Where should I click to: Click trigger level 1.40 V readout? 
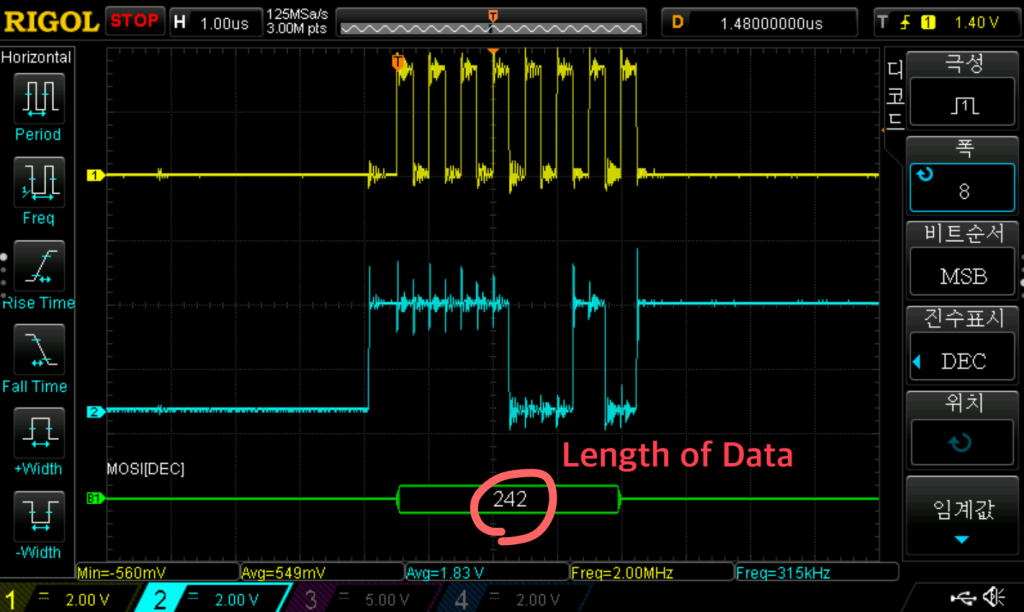point(976,23)
